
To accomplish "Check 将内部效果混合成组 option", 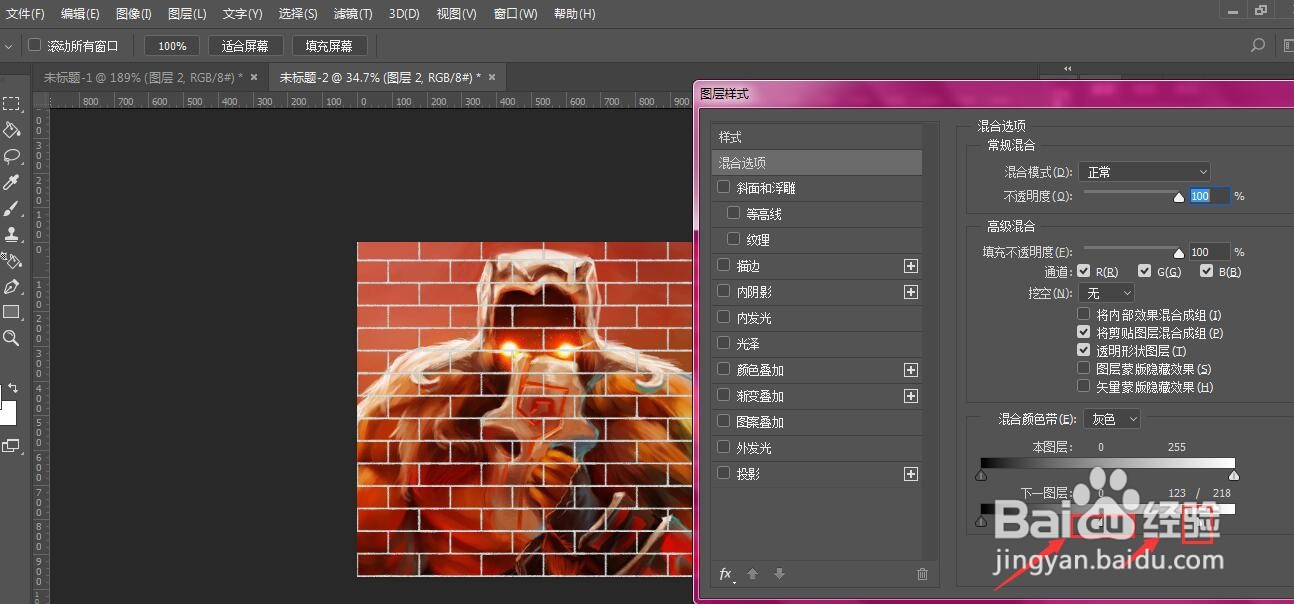I will point(1083,315).
